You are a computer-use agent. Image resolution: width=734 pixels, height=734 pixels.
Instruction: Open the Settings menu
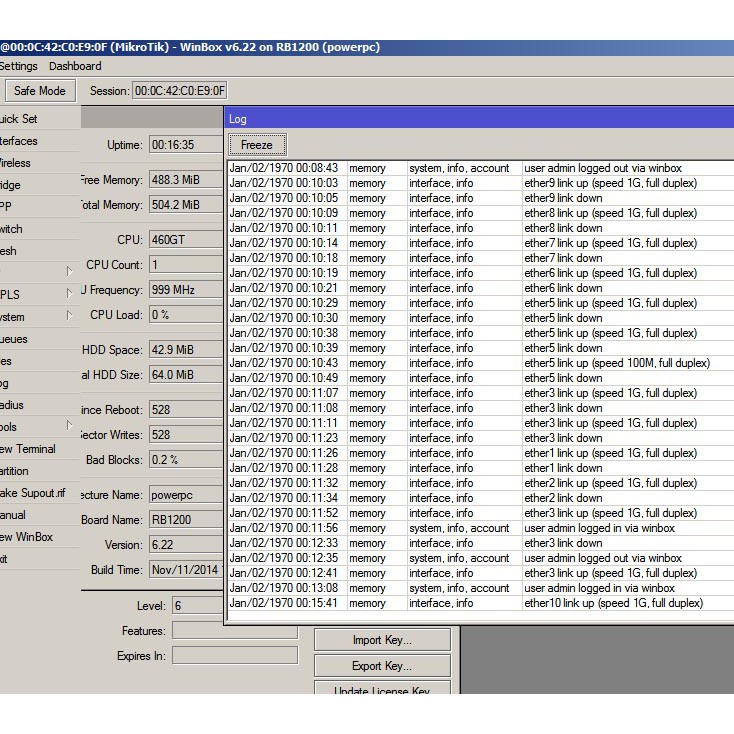18,66
